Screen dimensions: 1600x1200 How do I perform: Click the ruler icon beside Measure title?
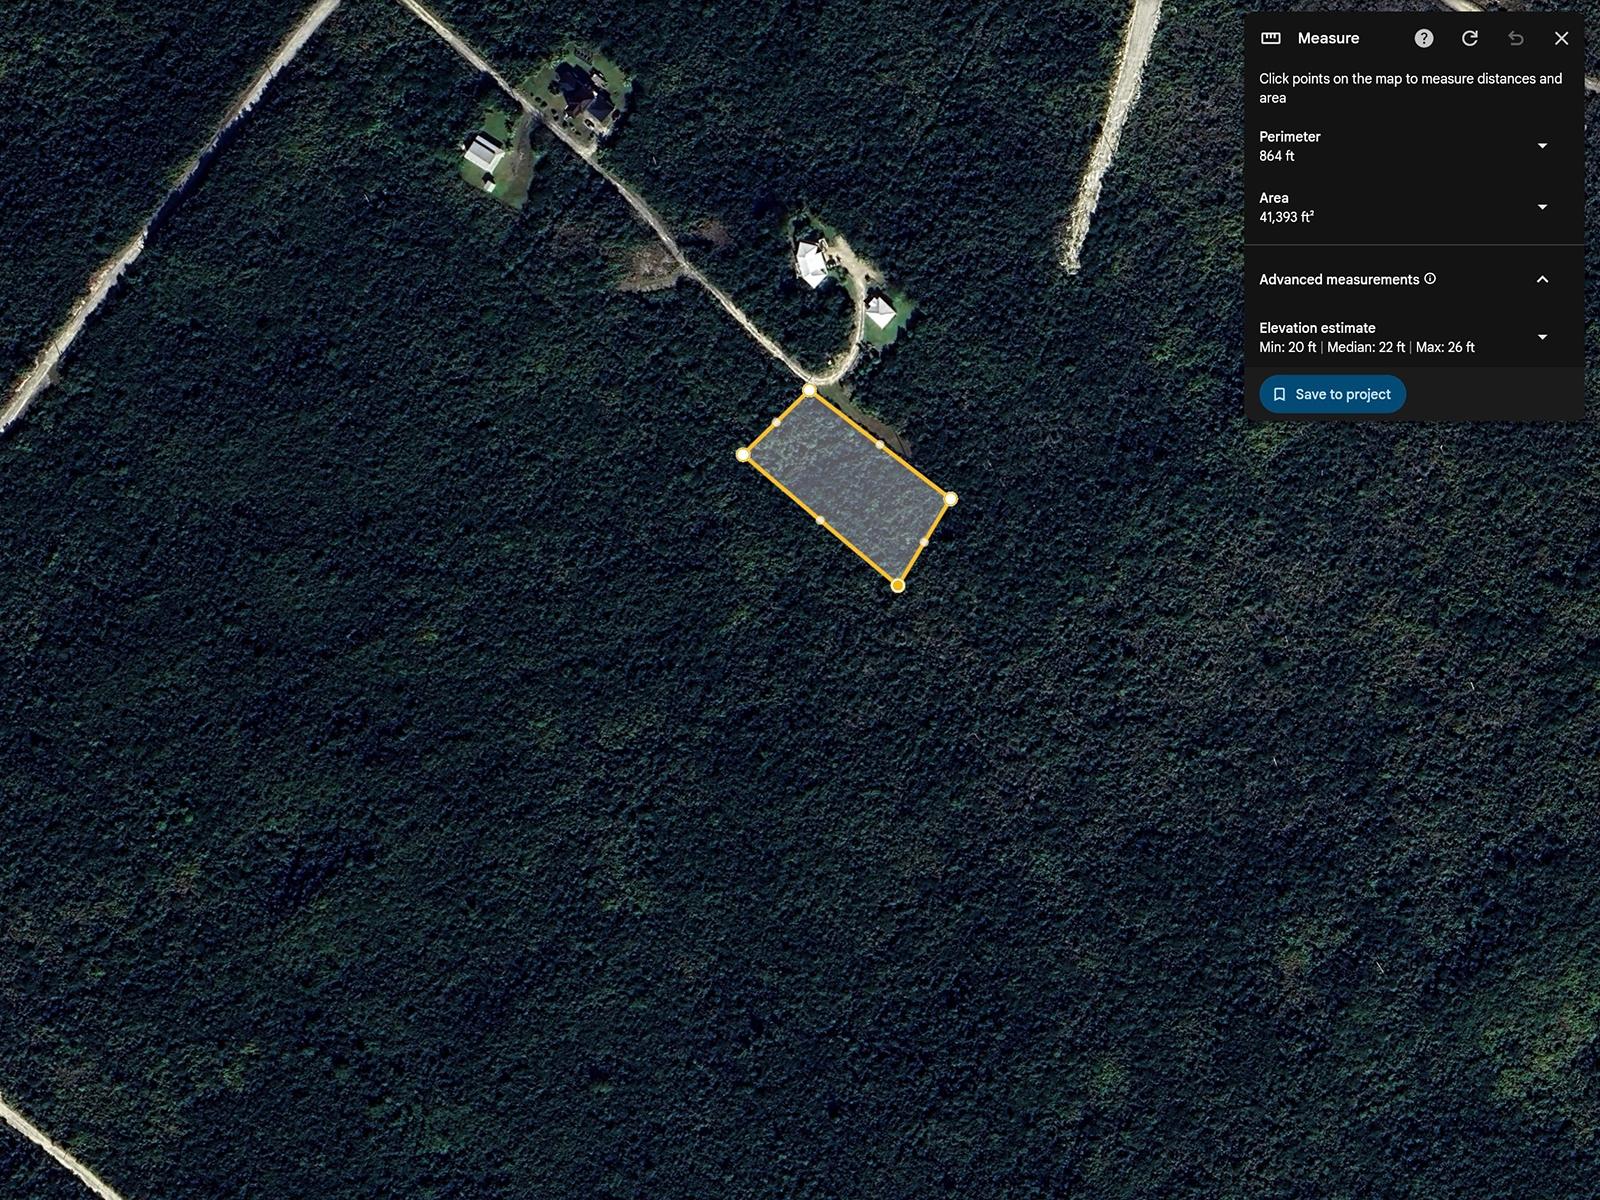click(1271, 38)
